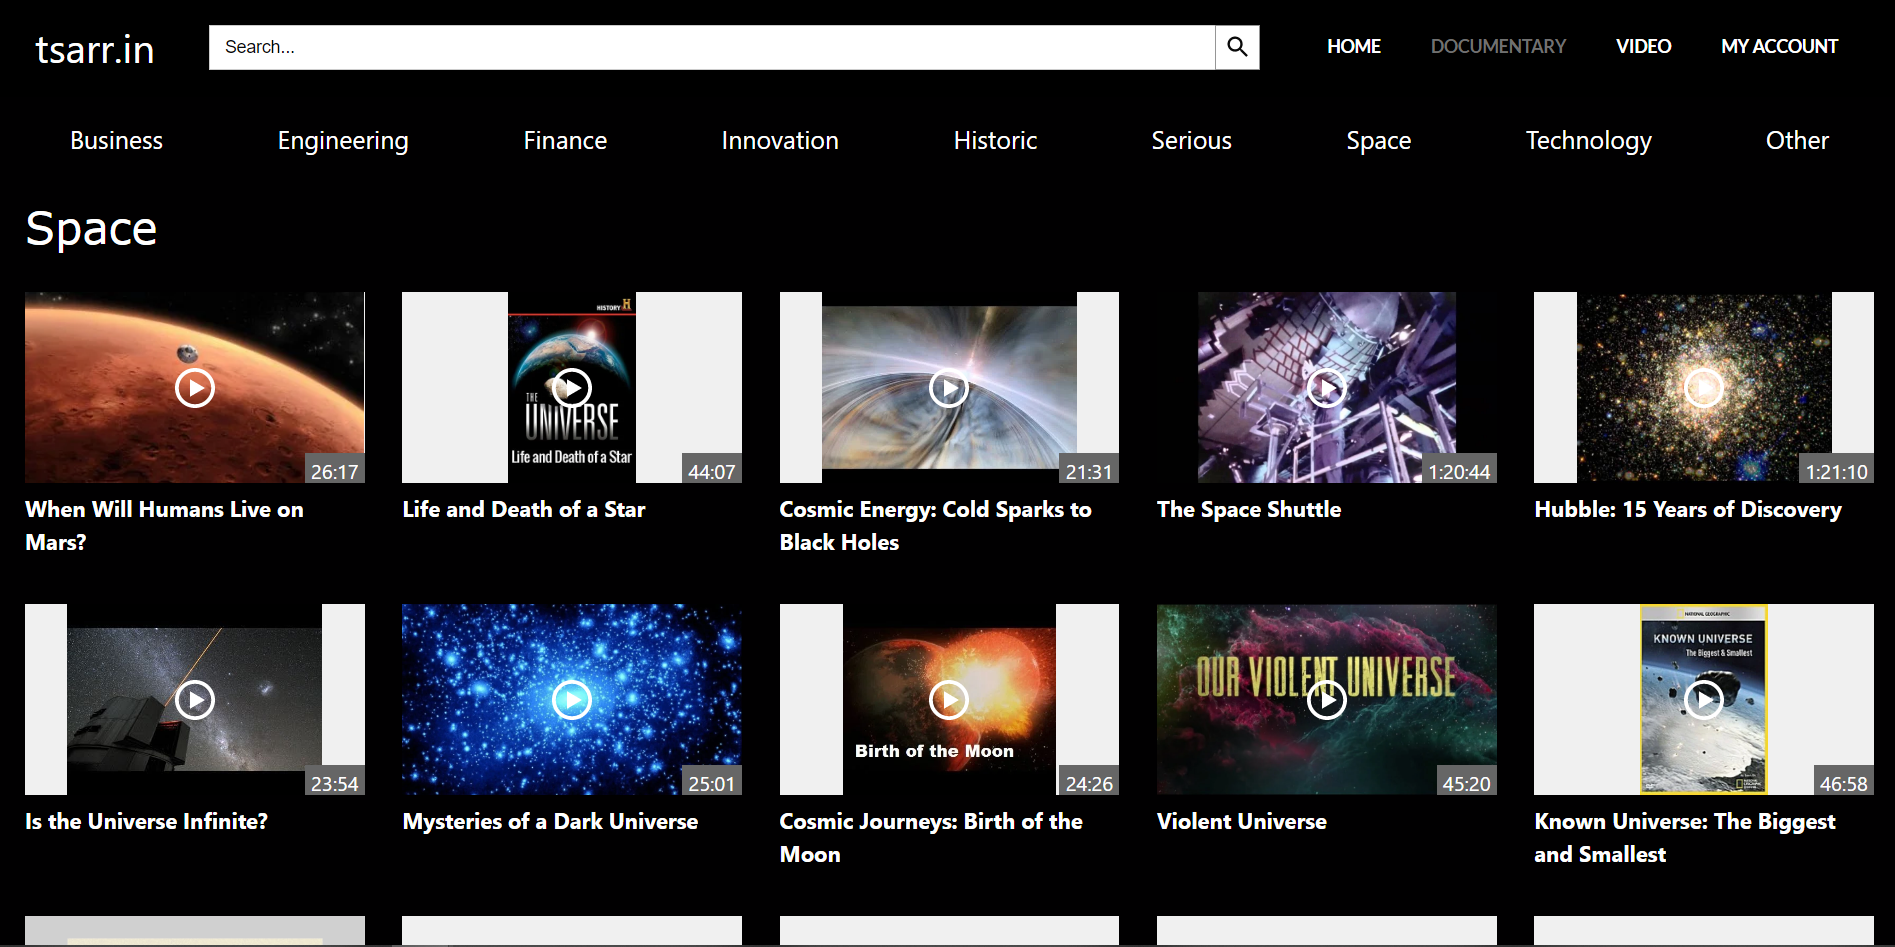
Task: Open 'When Will Humans Live on Mars?' title link
Action: (x=164, y=526)
